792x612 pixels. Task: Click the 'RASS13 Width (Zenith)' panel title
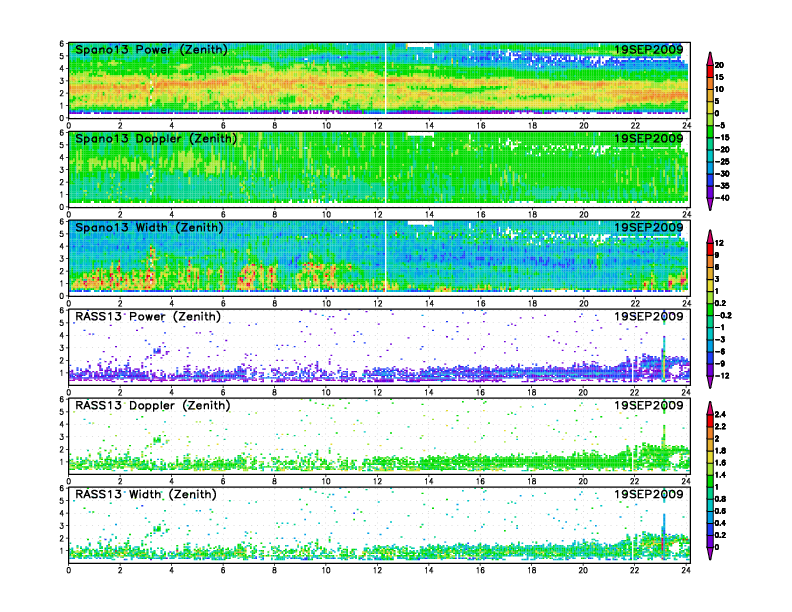145,494
